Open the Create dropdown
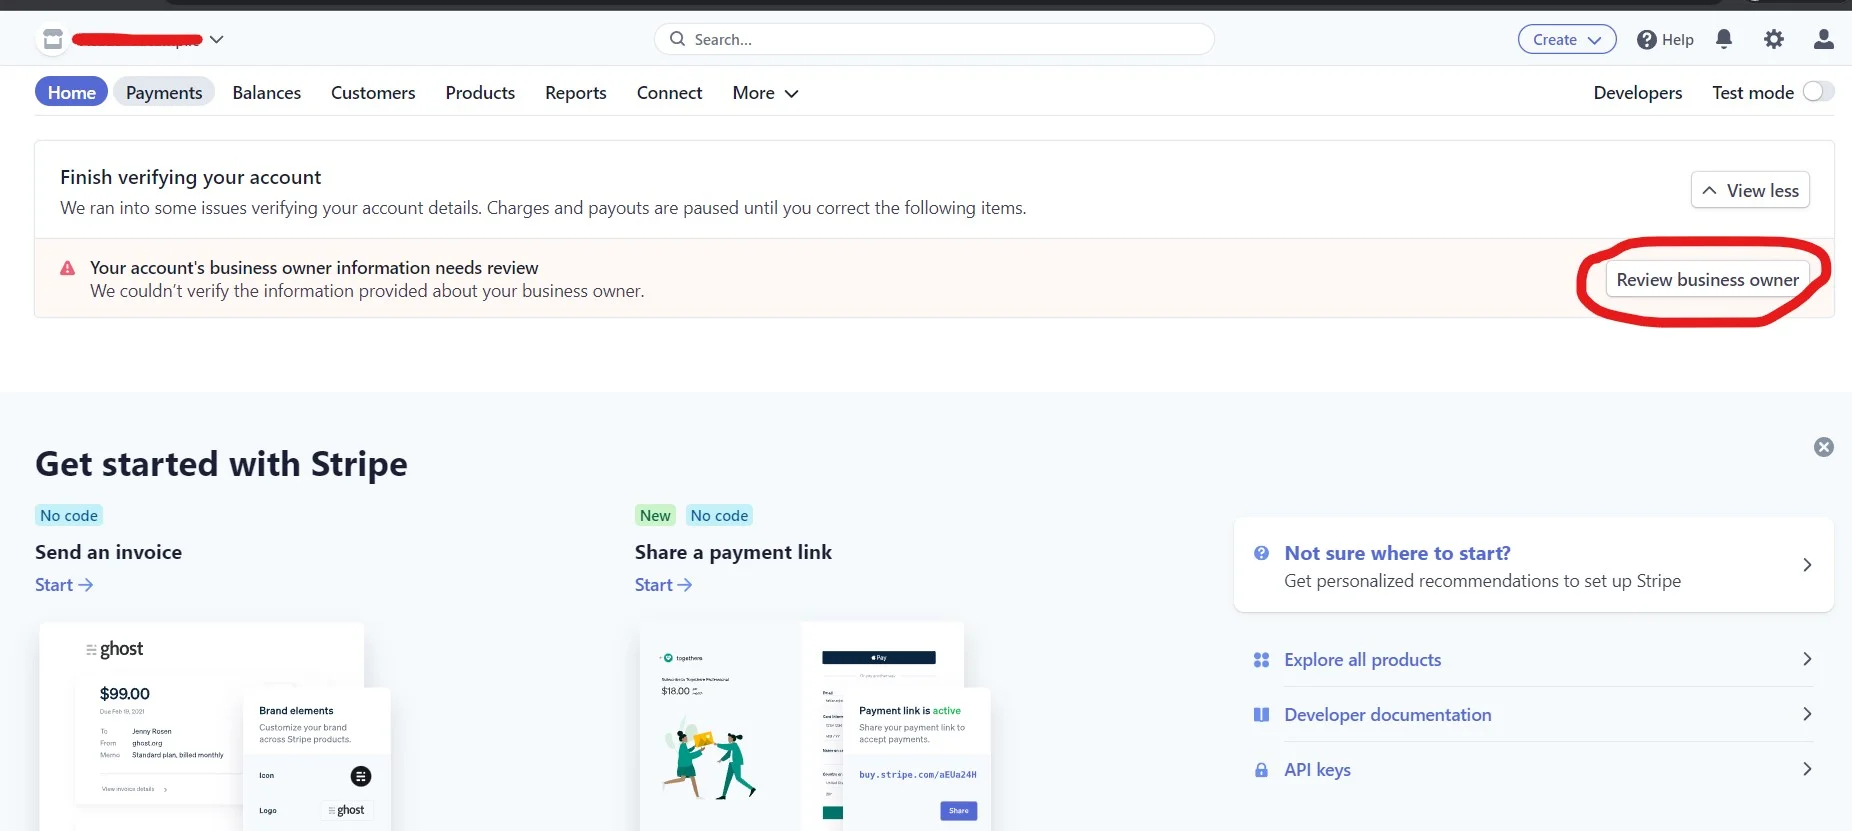The height and width of the screenshot is (831, 1852). tap(1566, 40)
